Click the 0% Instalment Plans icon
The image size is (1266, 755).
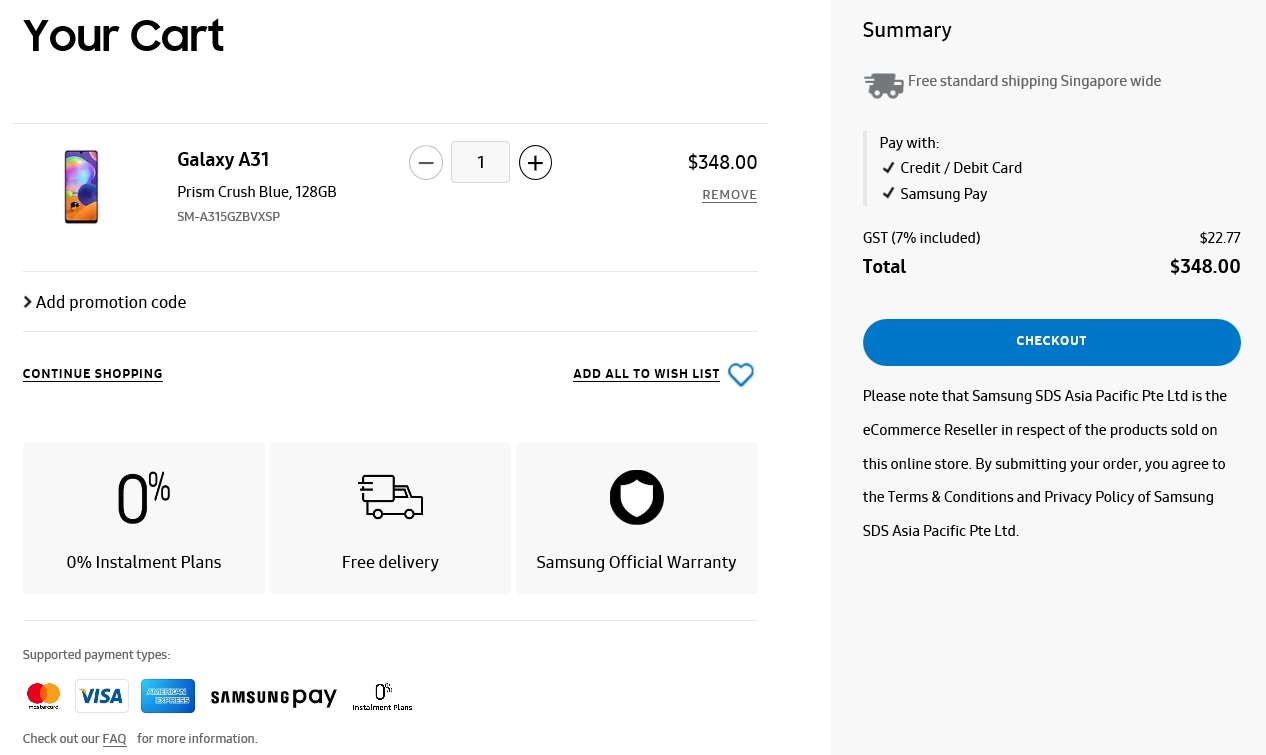tap(144, 497)
